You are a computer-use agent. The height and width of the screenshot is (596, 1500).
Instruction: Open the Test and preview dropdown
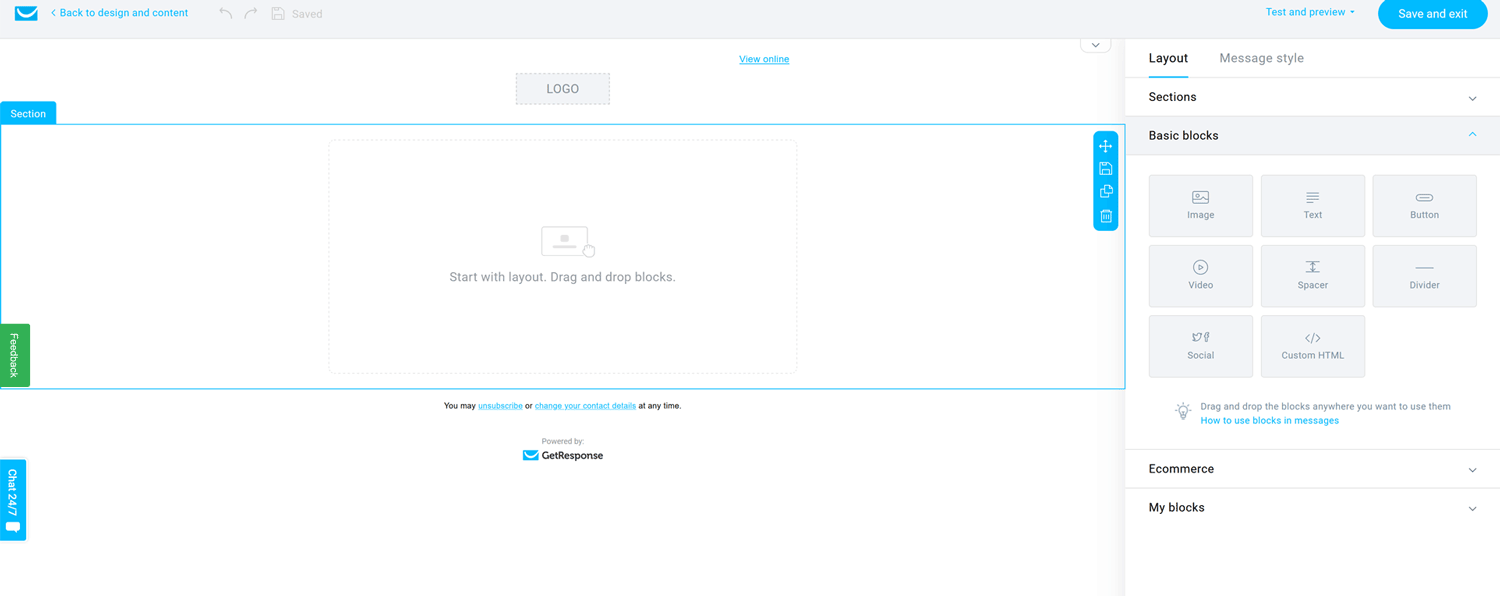(x=1310, y=12)
